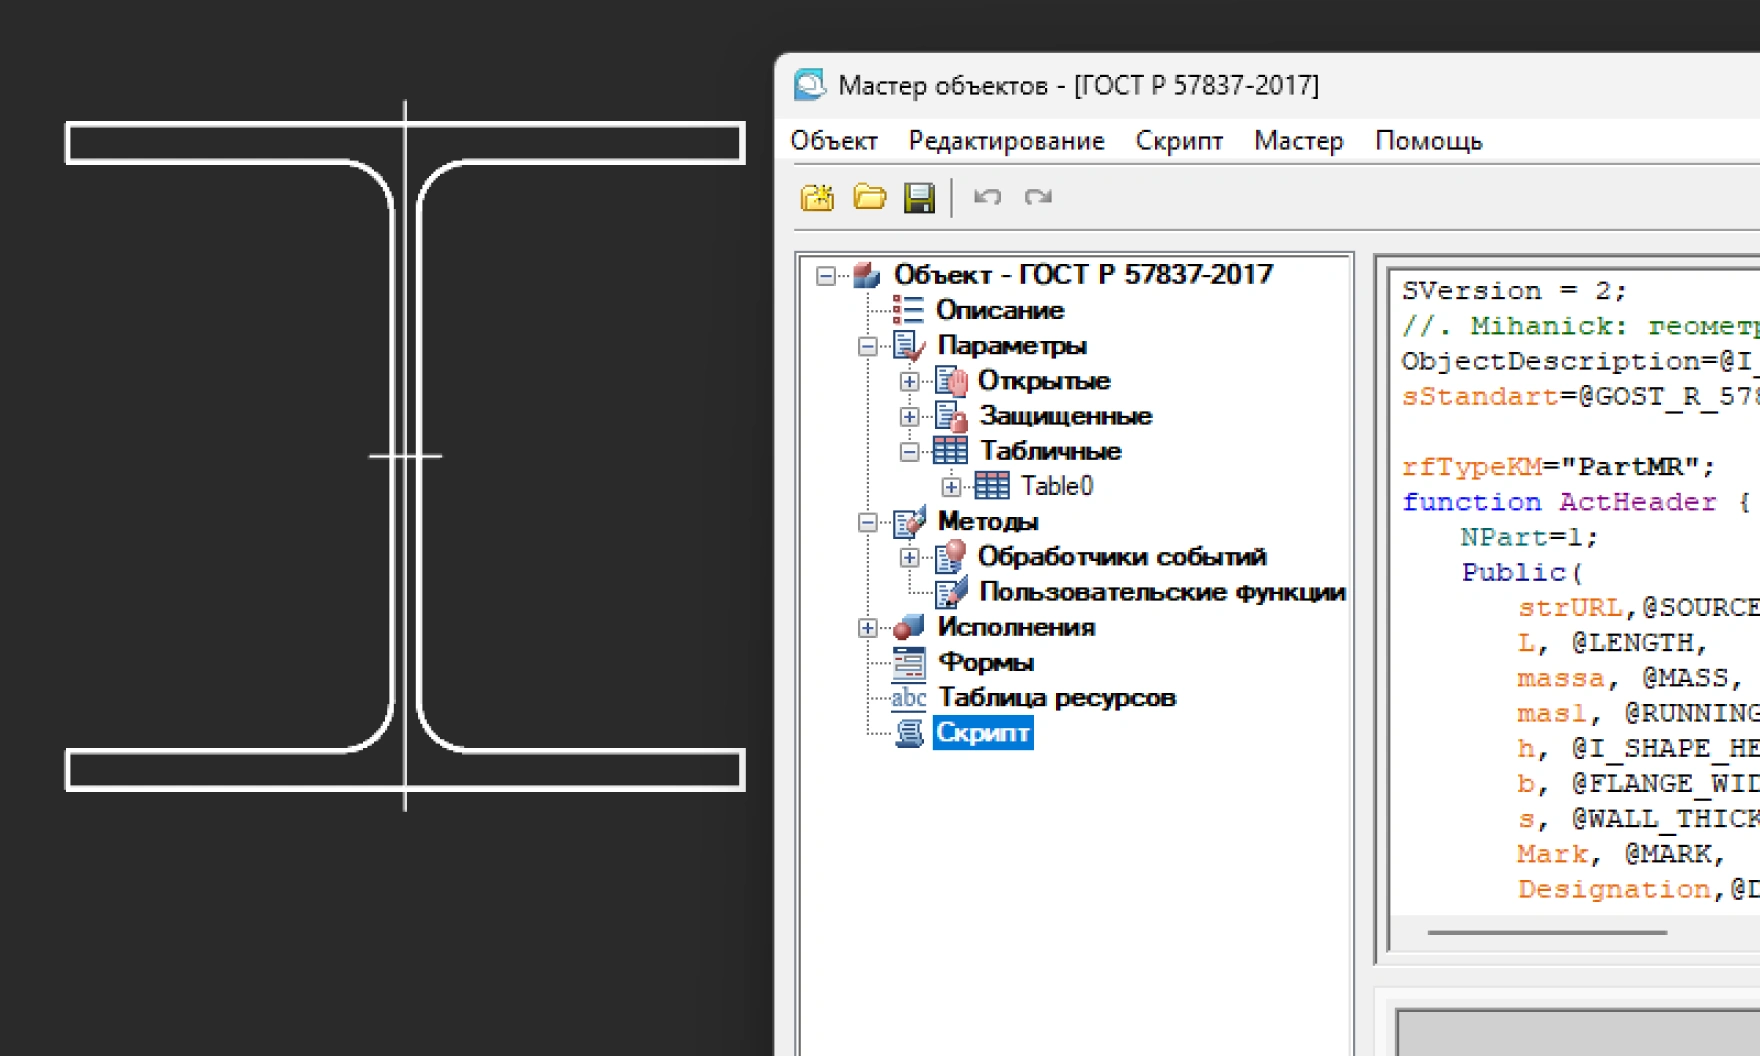Expand the Открытые parameters node
The height and width of the screenshot is (1056, 1760).
pyautogui.click(x=909, y=381)
